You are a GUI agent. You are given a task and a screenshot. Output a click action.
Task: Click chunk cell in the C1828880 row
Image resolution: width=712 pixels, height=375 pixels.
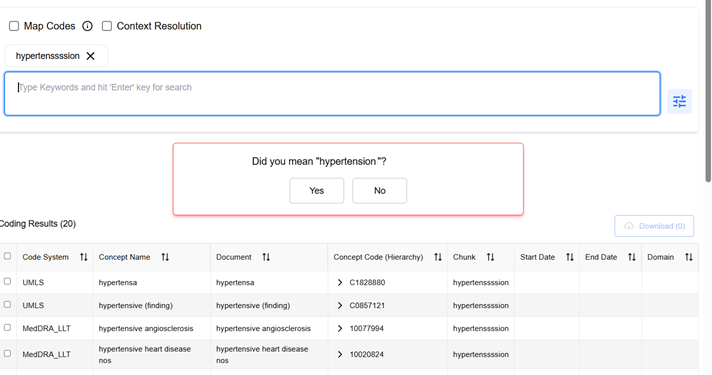pos(480,282)
